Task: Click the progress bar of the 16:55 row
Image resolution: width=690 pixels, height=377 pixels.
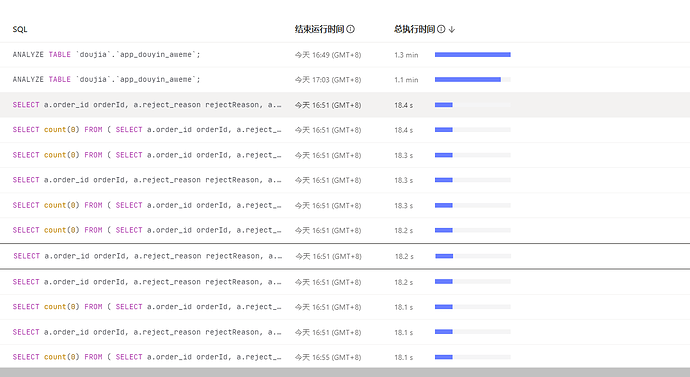Action: pos(473,357)
